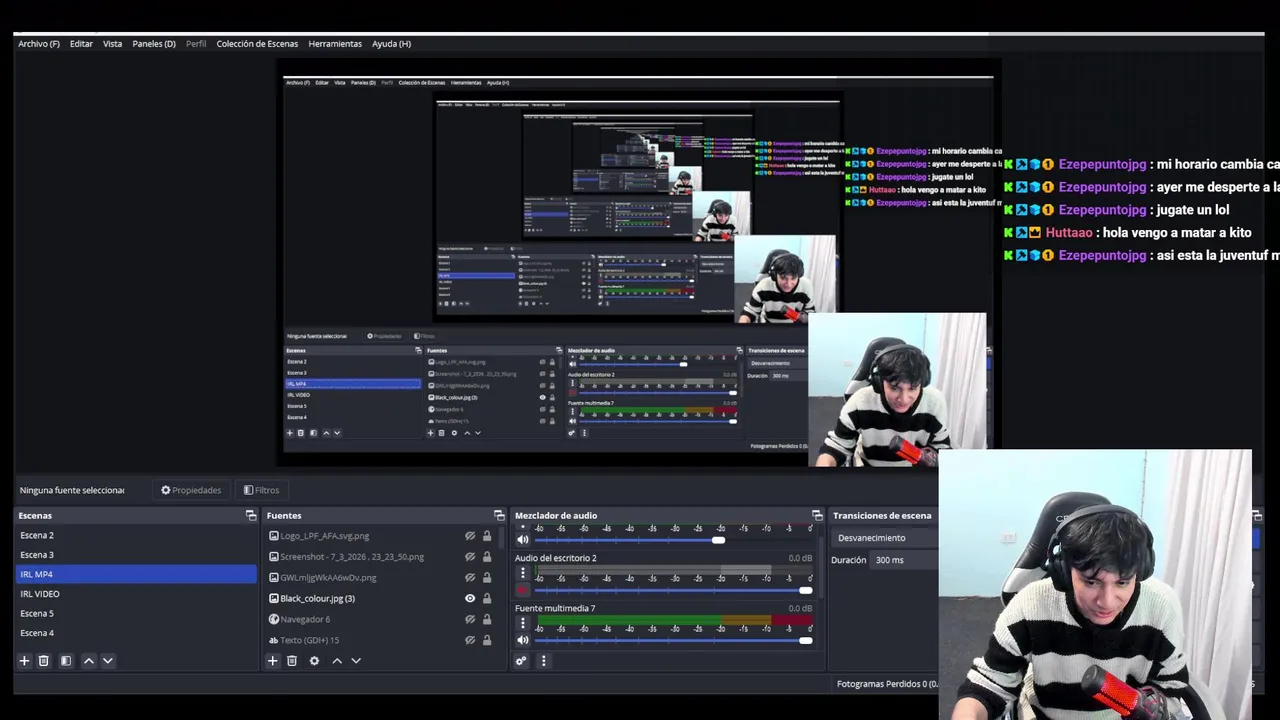
Task: Toggle lock on GWLmljgWkAA6wDv.png source
Action: 487,577
